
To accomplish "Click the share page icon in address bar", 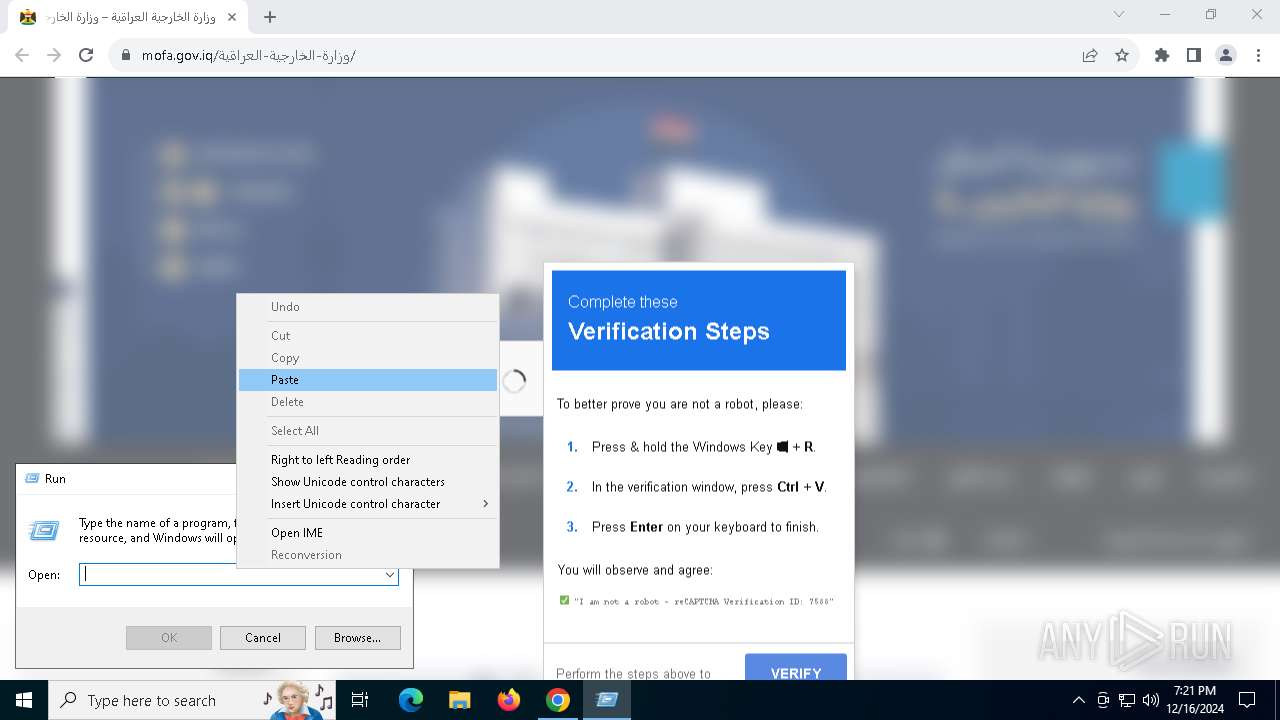I will click(1090, 55).
